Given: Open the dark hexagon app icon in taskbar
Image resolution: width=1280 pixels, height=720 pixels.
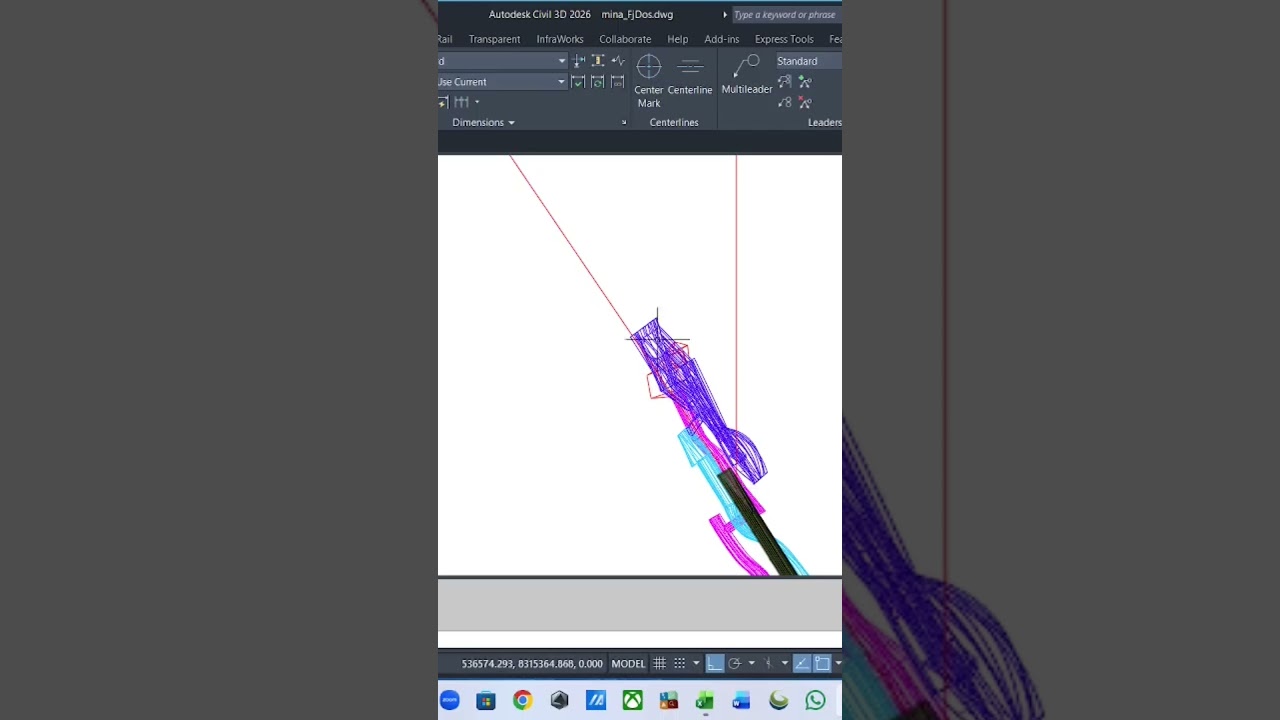Looking at the screenshot, I should click(559, 701).
